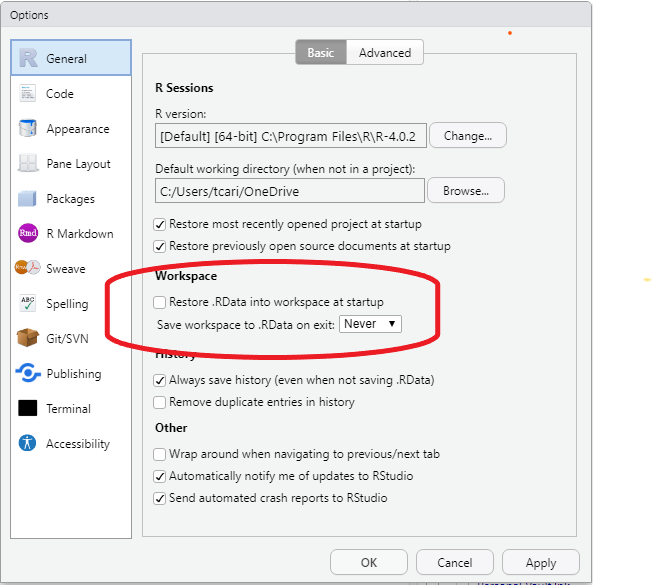Screen dimensions: 654x585
Task: Open the Accessibility options icon
Action: (x=28, y=444)
